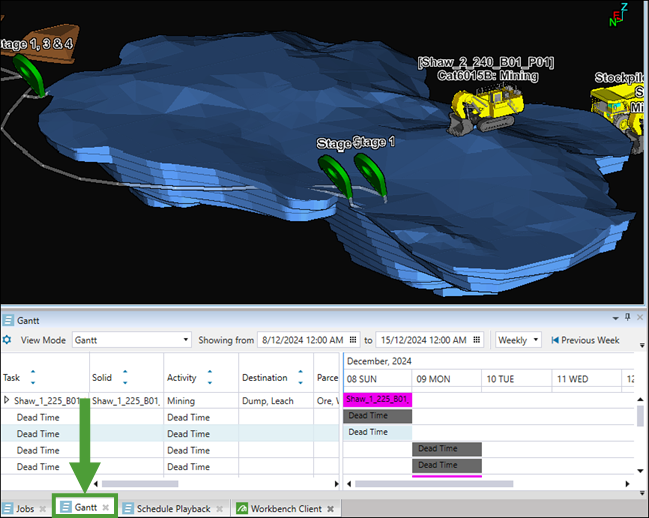Image resolution: width=649 pixels, height=518 pixels.
Task: Select the magenta Shaw_1_225_B01 Gantt bar
Action: (x=377, y=399)
